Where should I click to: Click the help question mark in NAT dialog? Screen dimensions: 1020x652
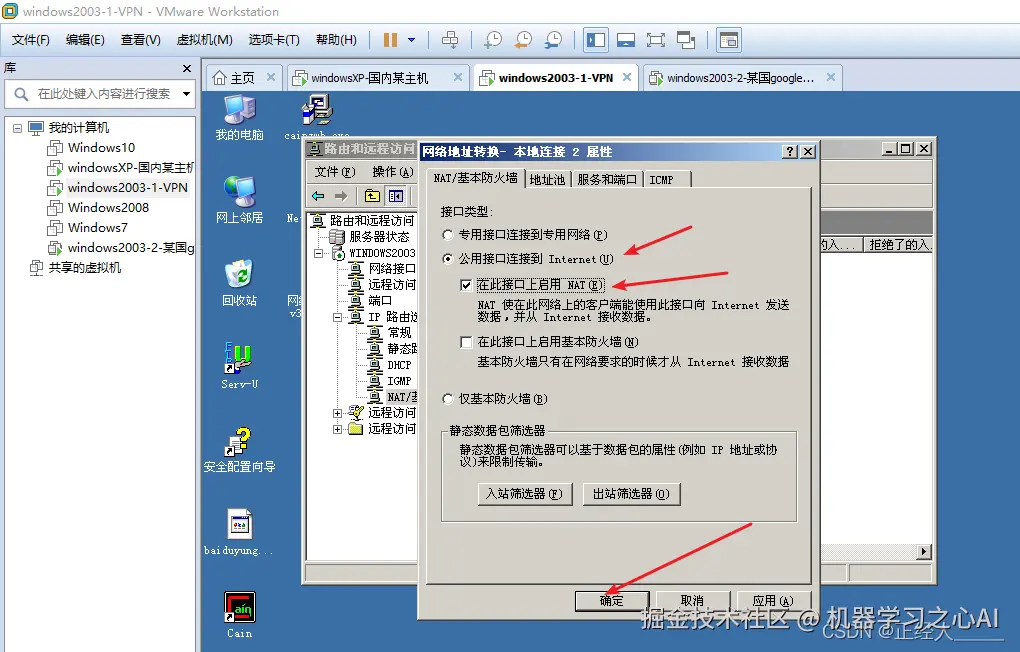tap(790, 152)
